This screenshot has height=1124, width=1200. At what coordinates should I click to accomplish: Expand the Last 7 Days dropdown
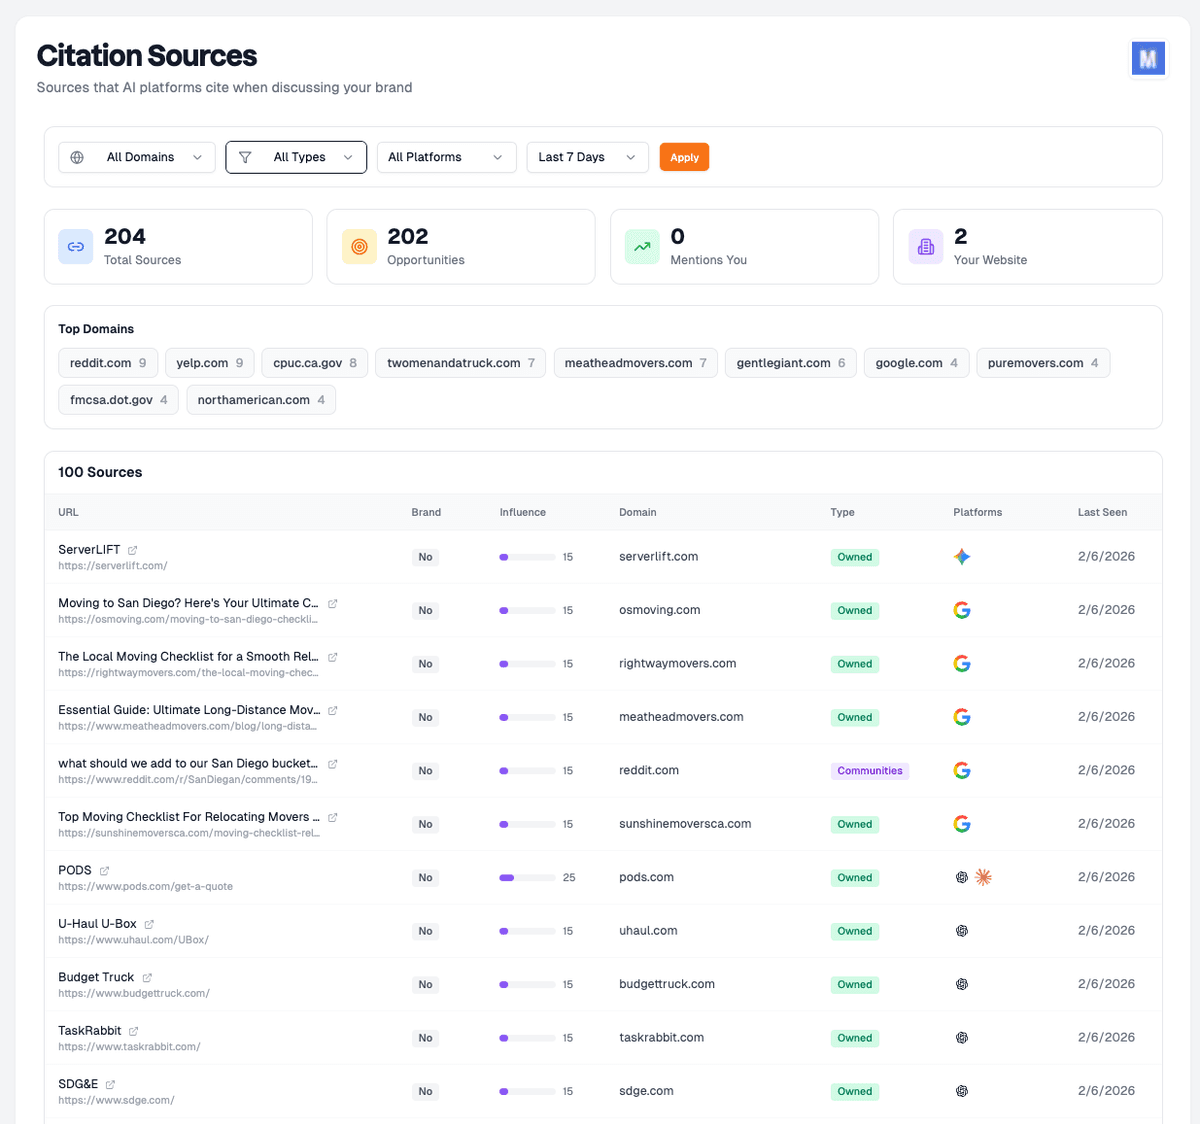pos(587,157)
